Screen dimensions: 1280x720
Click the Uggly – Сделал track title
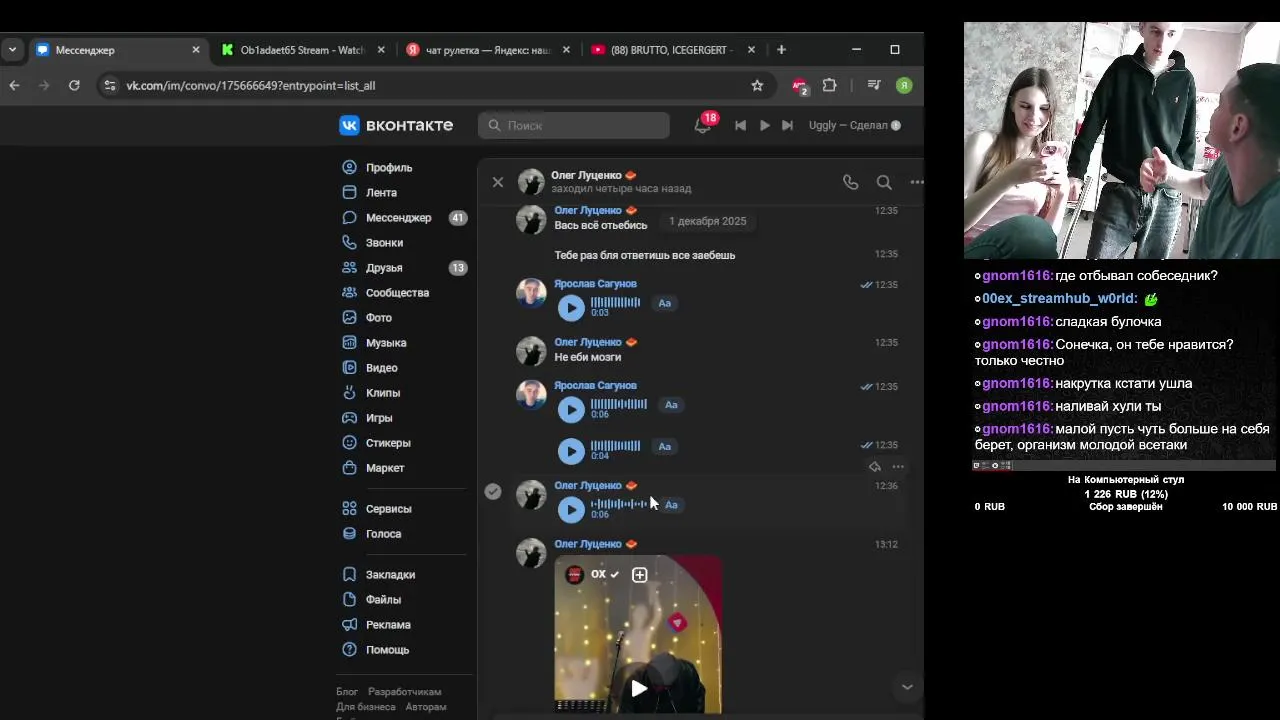click(x=848, y=125)
